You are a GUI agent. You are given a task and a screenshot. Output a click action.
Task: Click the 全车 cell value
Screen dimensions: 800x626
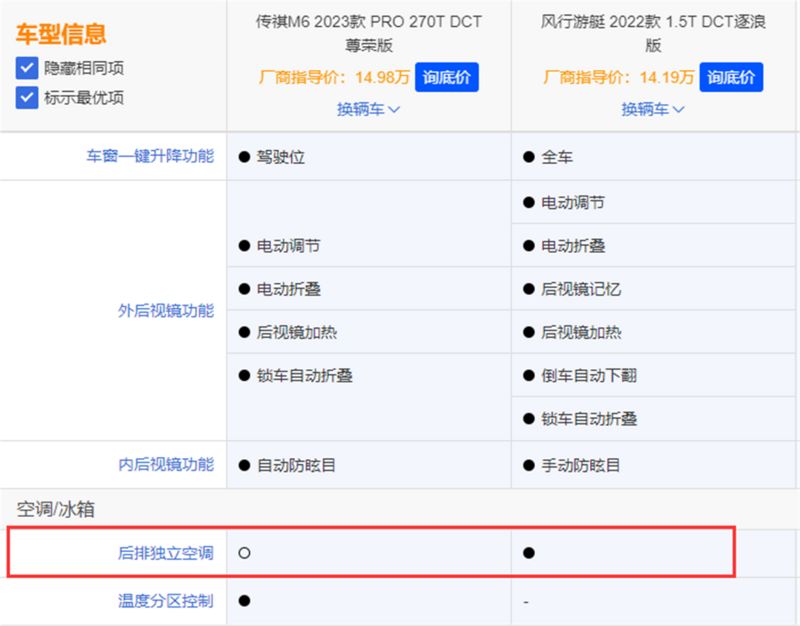click(557, 157)
